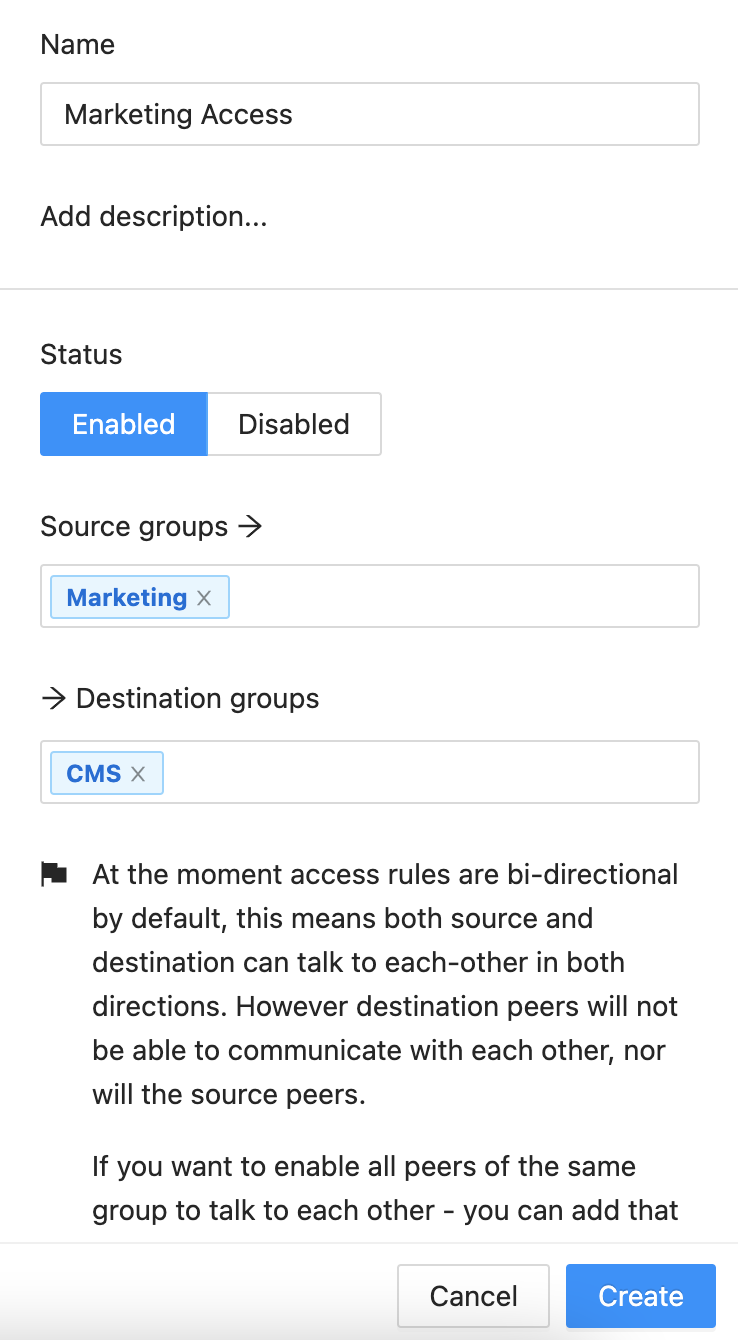
Task: Click the flag icon beside the info note
Action: pos(54,874)
